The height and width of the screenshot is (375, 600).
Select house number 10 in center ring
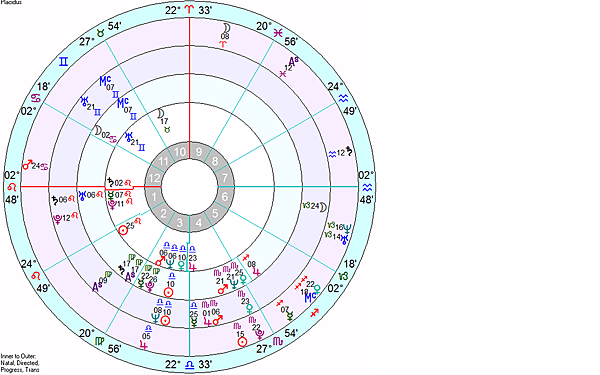180,152
